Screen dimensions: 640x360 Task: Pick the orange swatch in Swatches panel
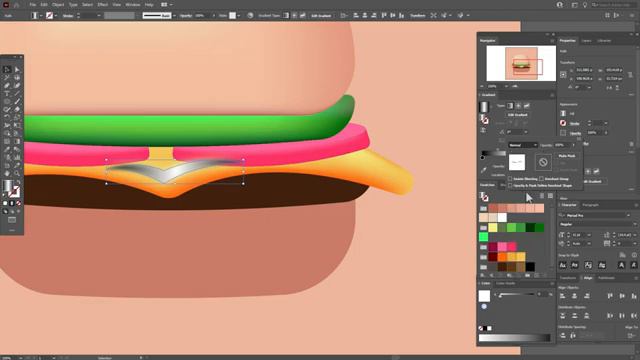(502, 257)
